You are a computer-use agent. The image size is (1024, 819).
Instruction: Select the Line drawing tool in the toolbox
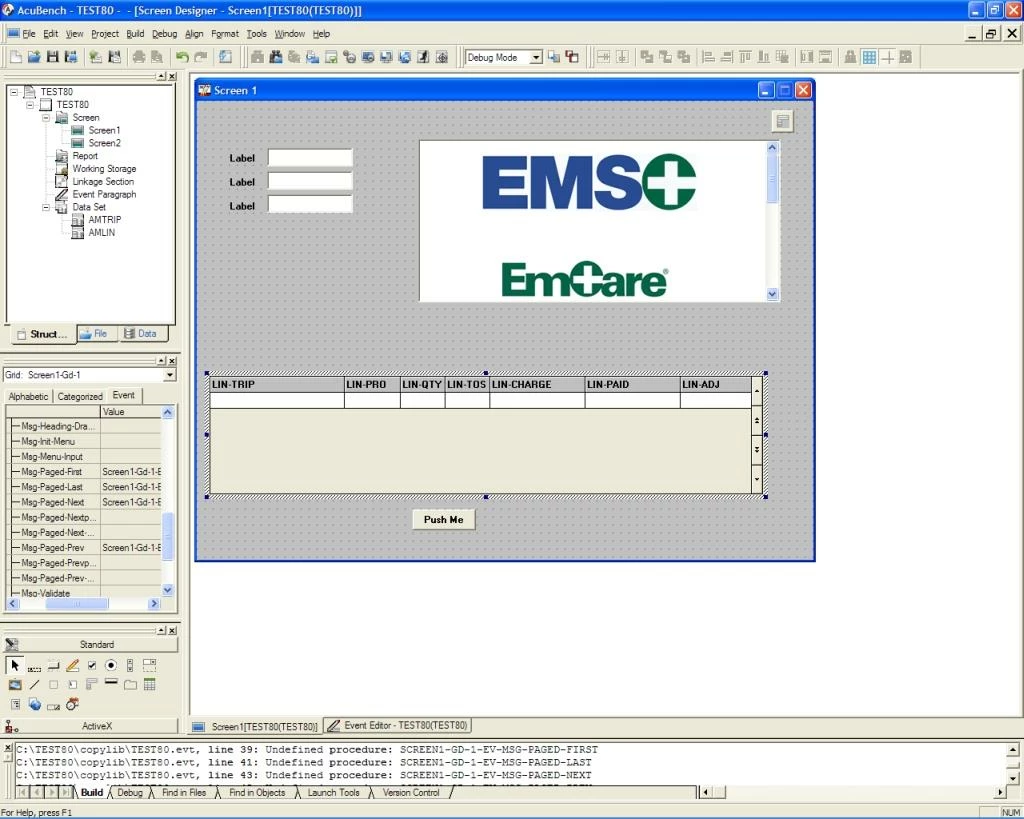pos(34,684)
